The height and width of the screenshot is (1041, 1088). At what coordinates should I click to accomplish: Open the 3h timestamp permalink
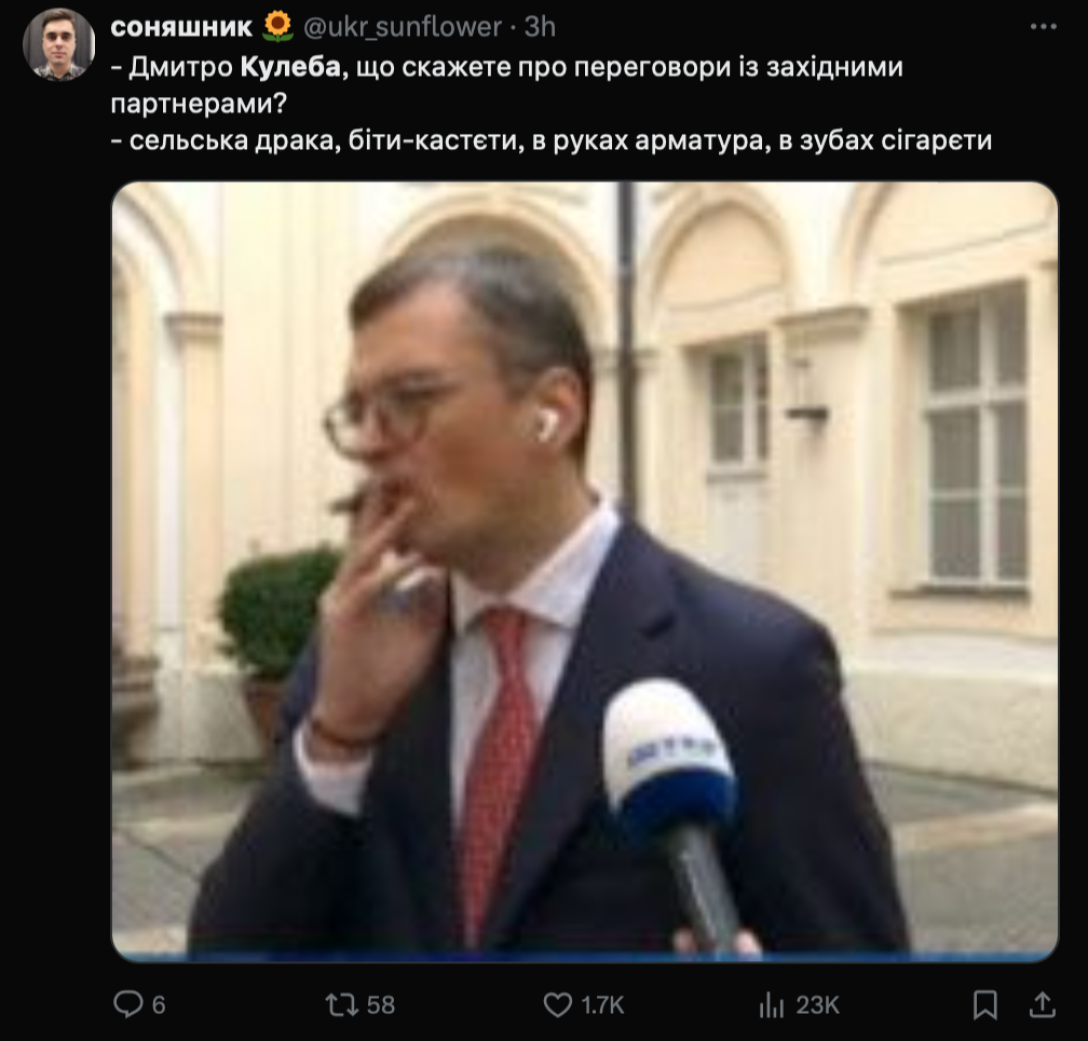click(540, 27)
